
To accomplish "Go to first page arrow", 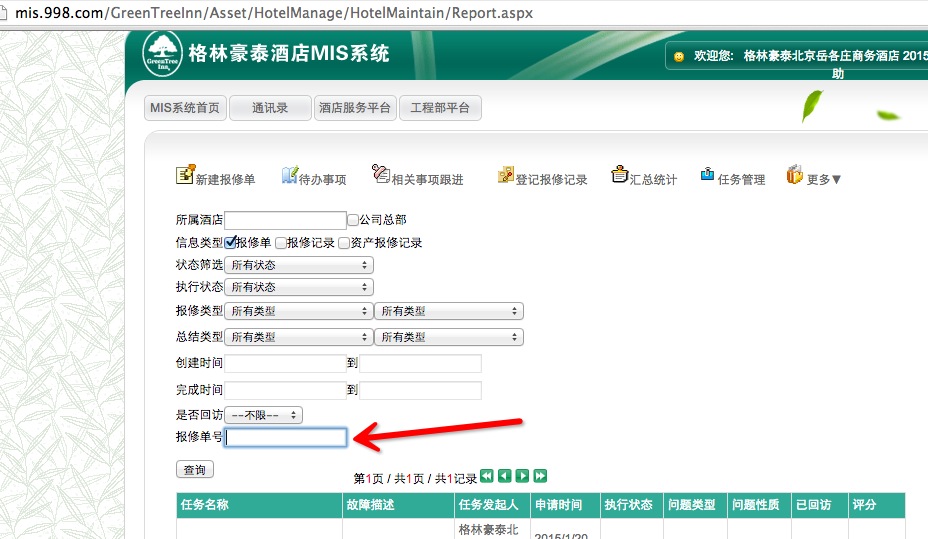I will click(486, 476).
